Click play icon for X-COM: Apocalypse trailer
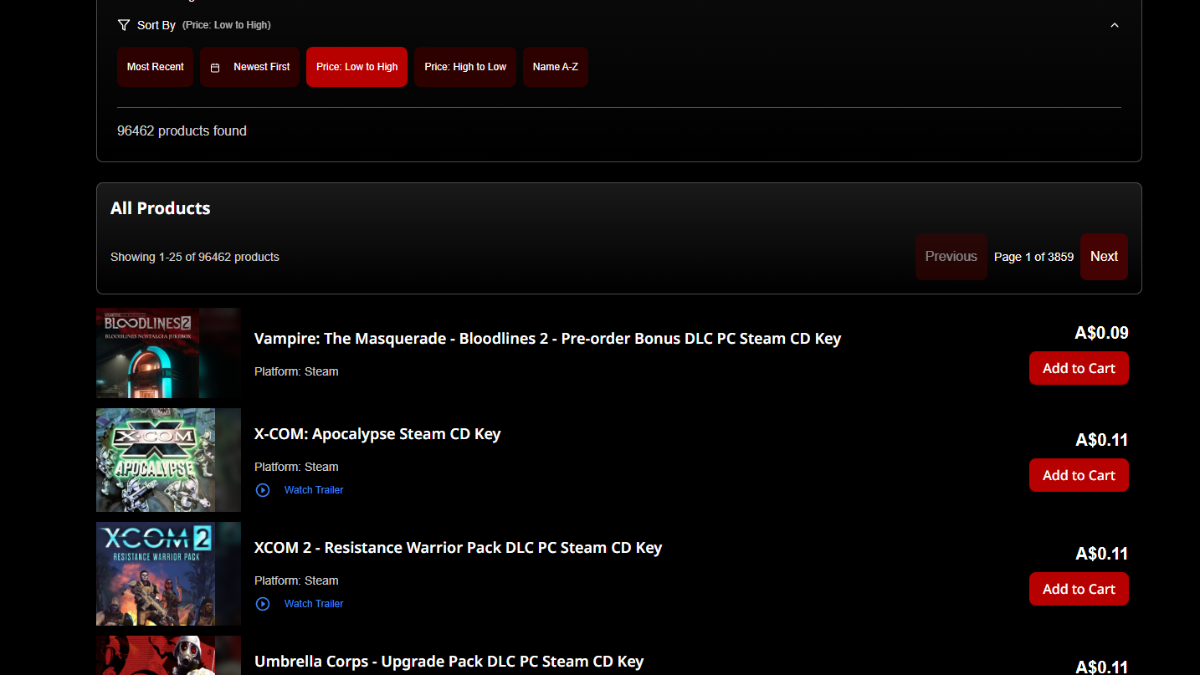 point(263,490)
